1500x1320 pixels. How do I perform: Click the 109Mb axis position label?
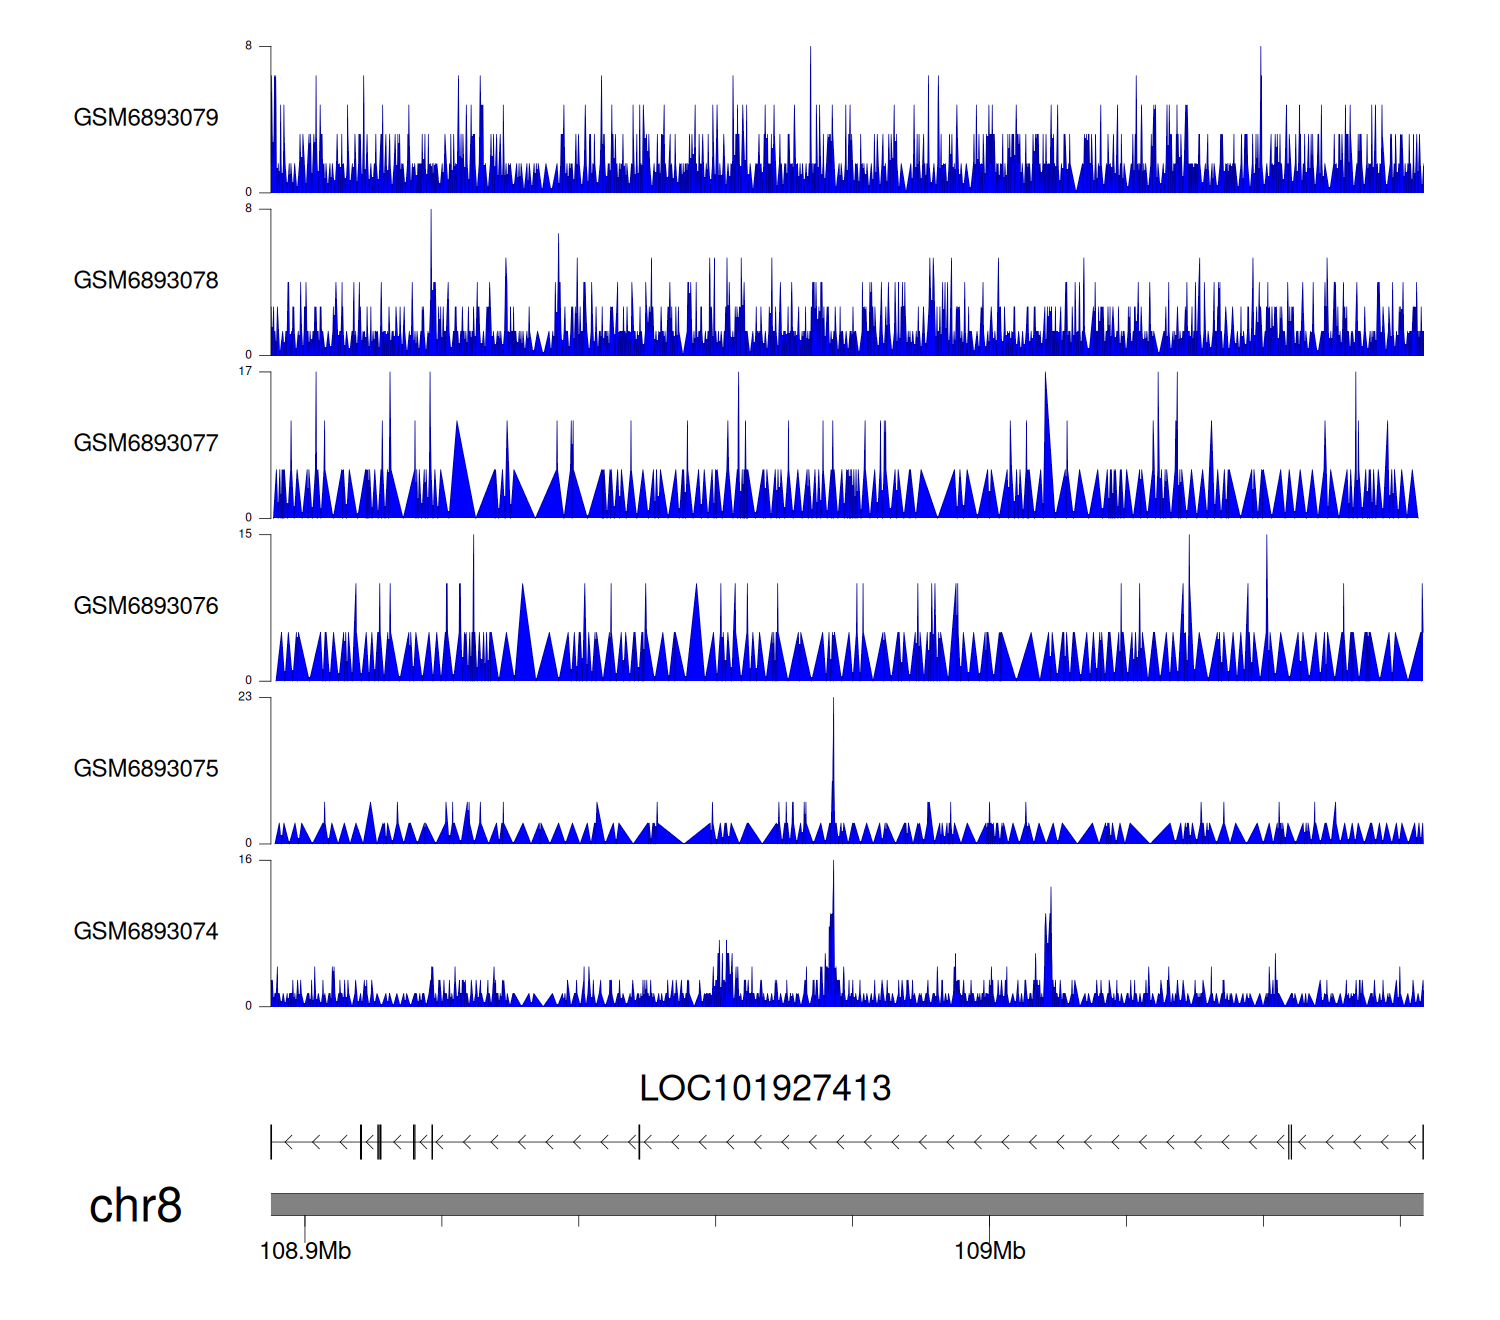(989, 1252)
